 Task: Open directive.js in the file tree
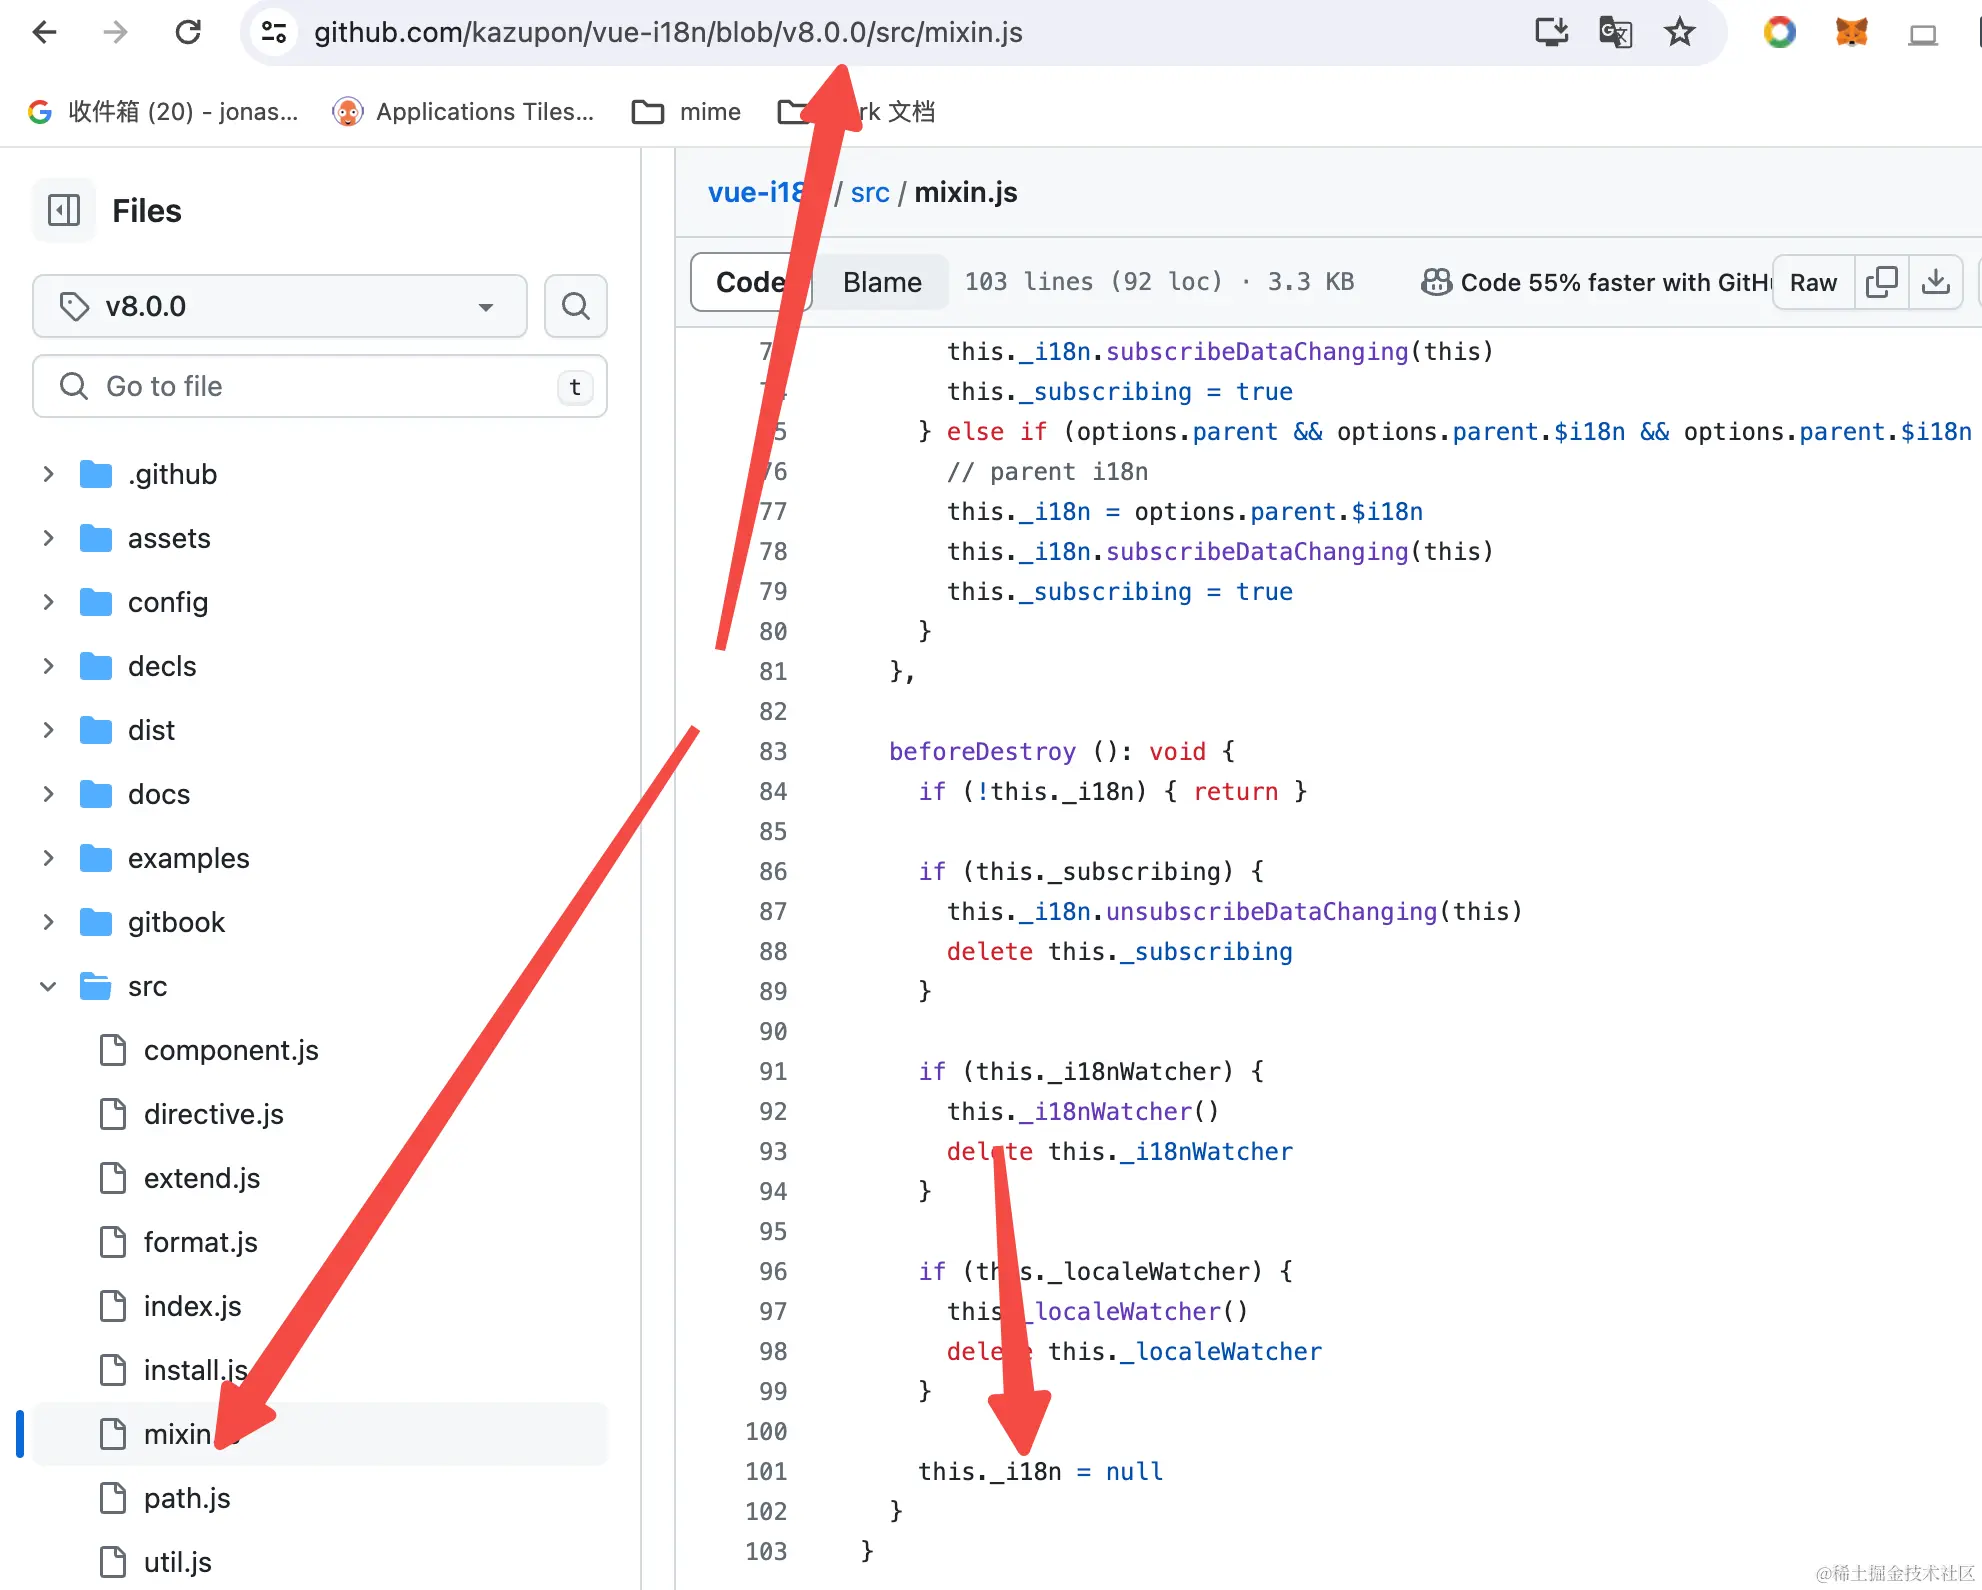[x=213, y=1114]
